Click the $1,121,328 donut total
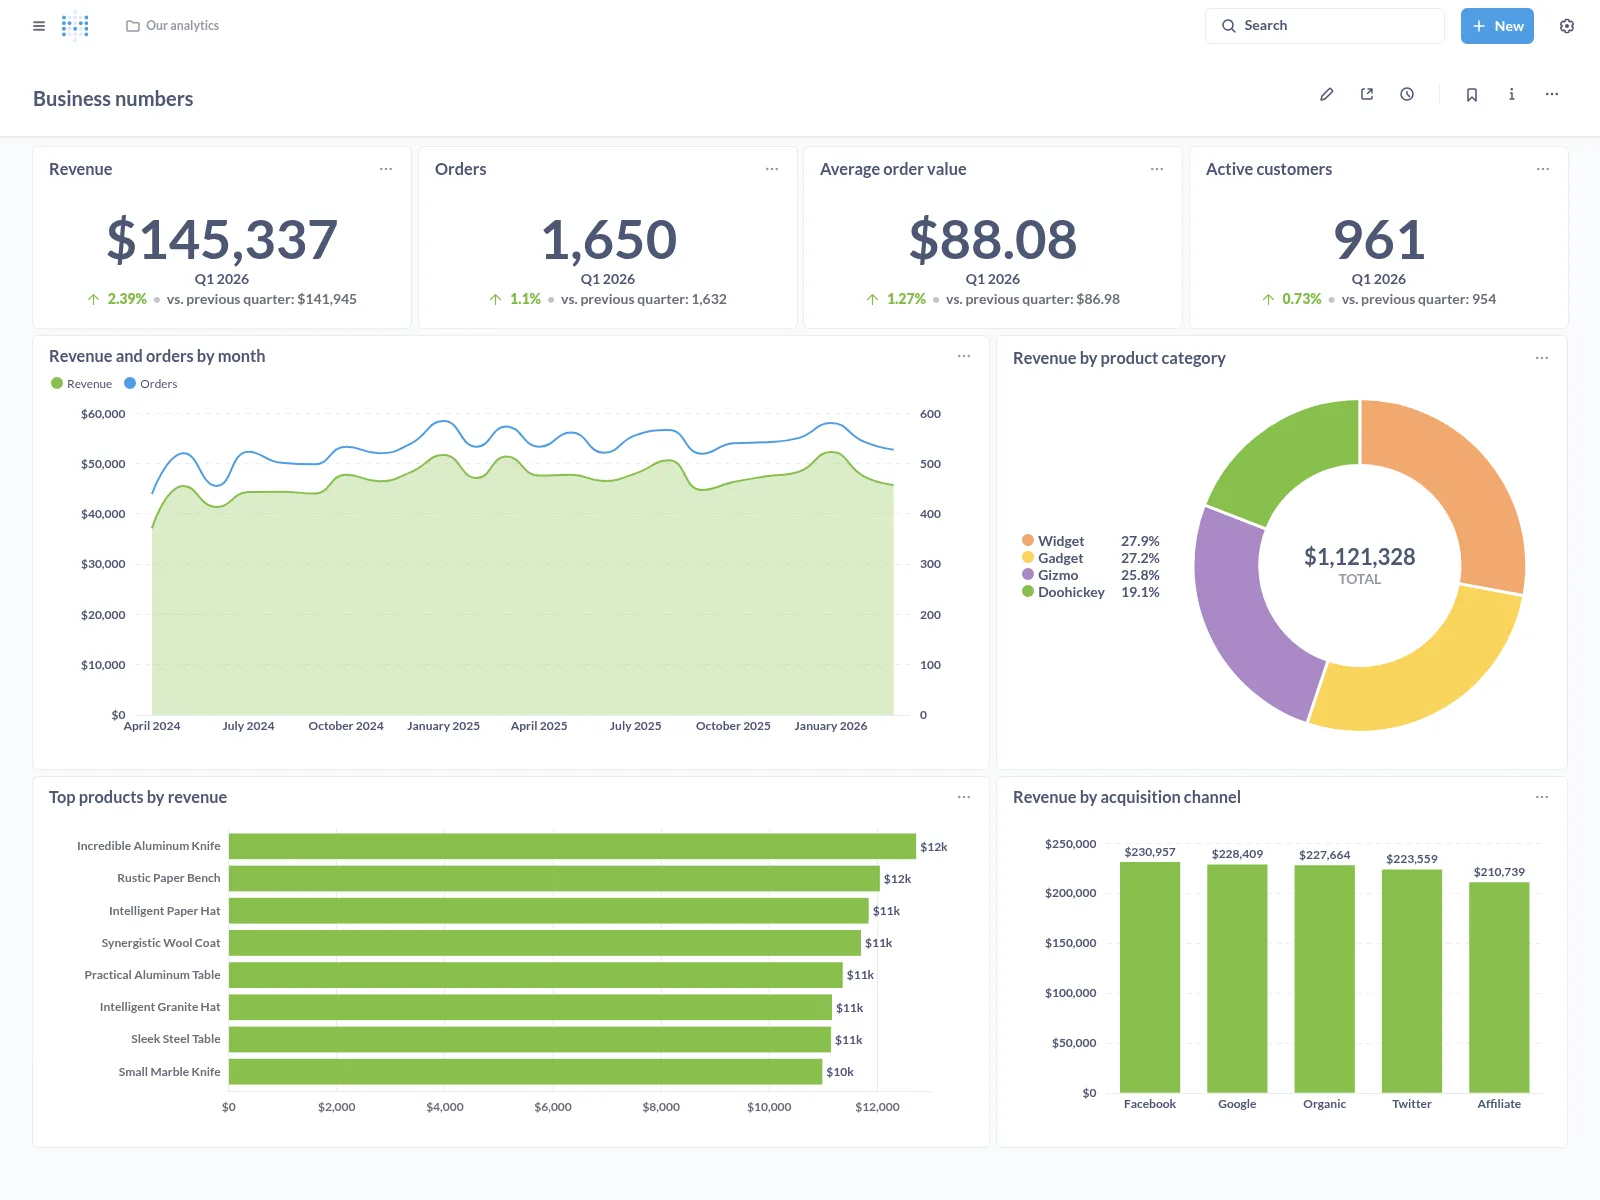1600x1200 pixels. [x=1359, y=557]
